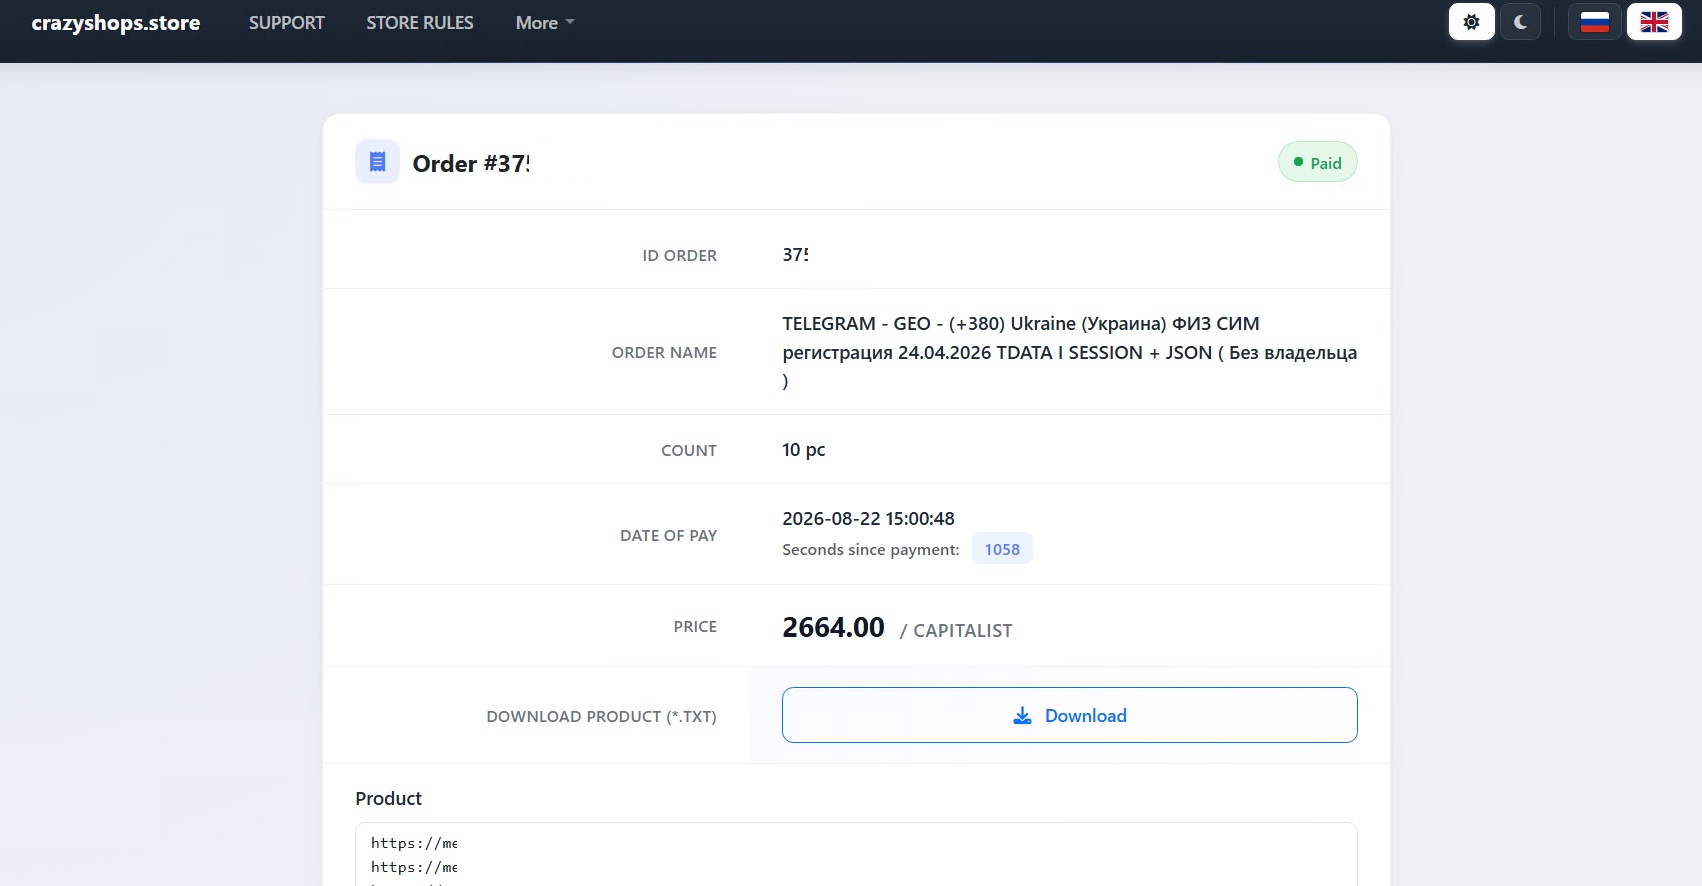Screen dimensions: 1702x886
Task: Expand the More dropdown menu
Action: click(545, 23)
